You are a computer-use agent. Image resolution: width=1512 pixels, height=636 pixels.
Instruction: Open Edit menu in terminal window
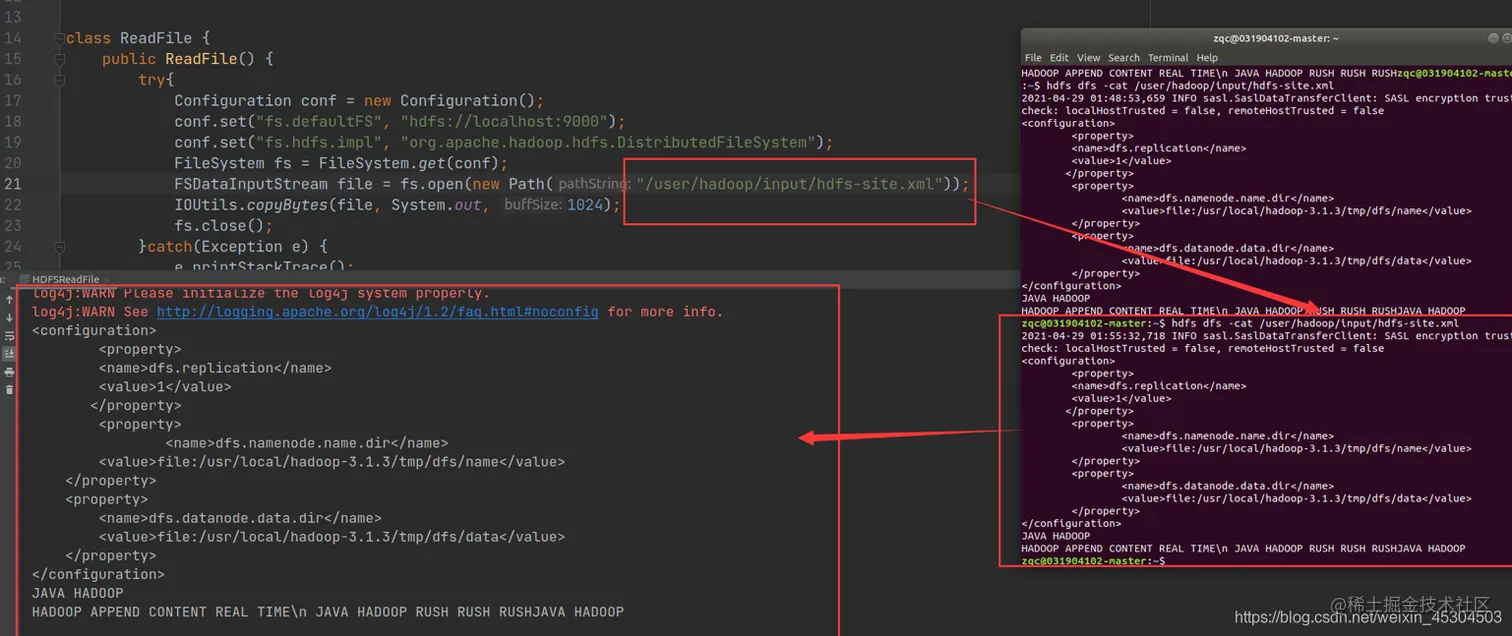point(1059,58)
